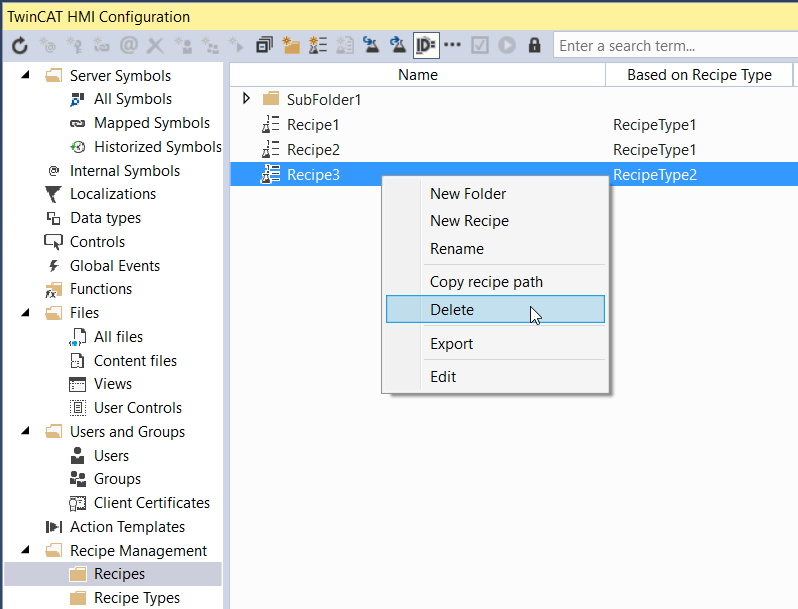
Task: Open Historized Symbols tree item
Action: pyautogui.click(x=158, y=147)
